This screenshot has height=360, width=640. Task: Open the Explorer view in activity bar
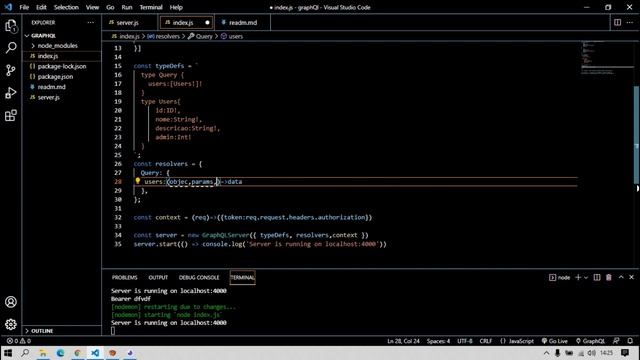[11, 27]
